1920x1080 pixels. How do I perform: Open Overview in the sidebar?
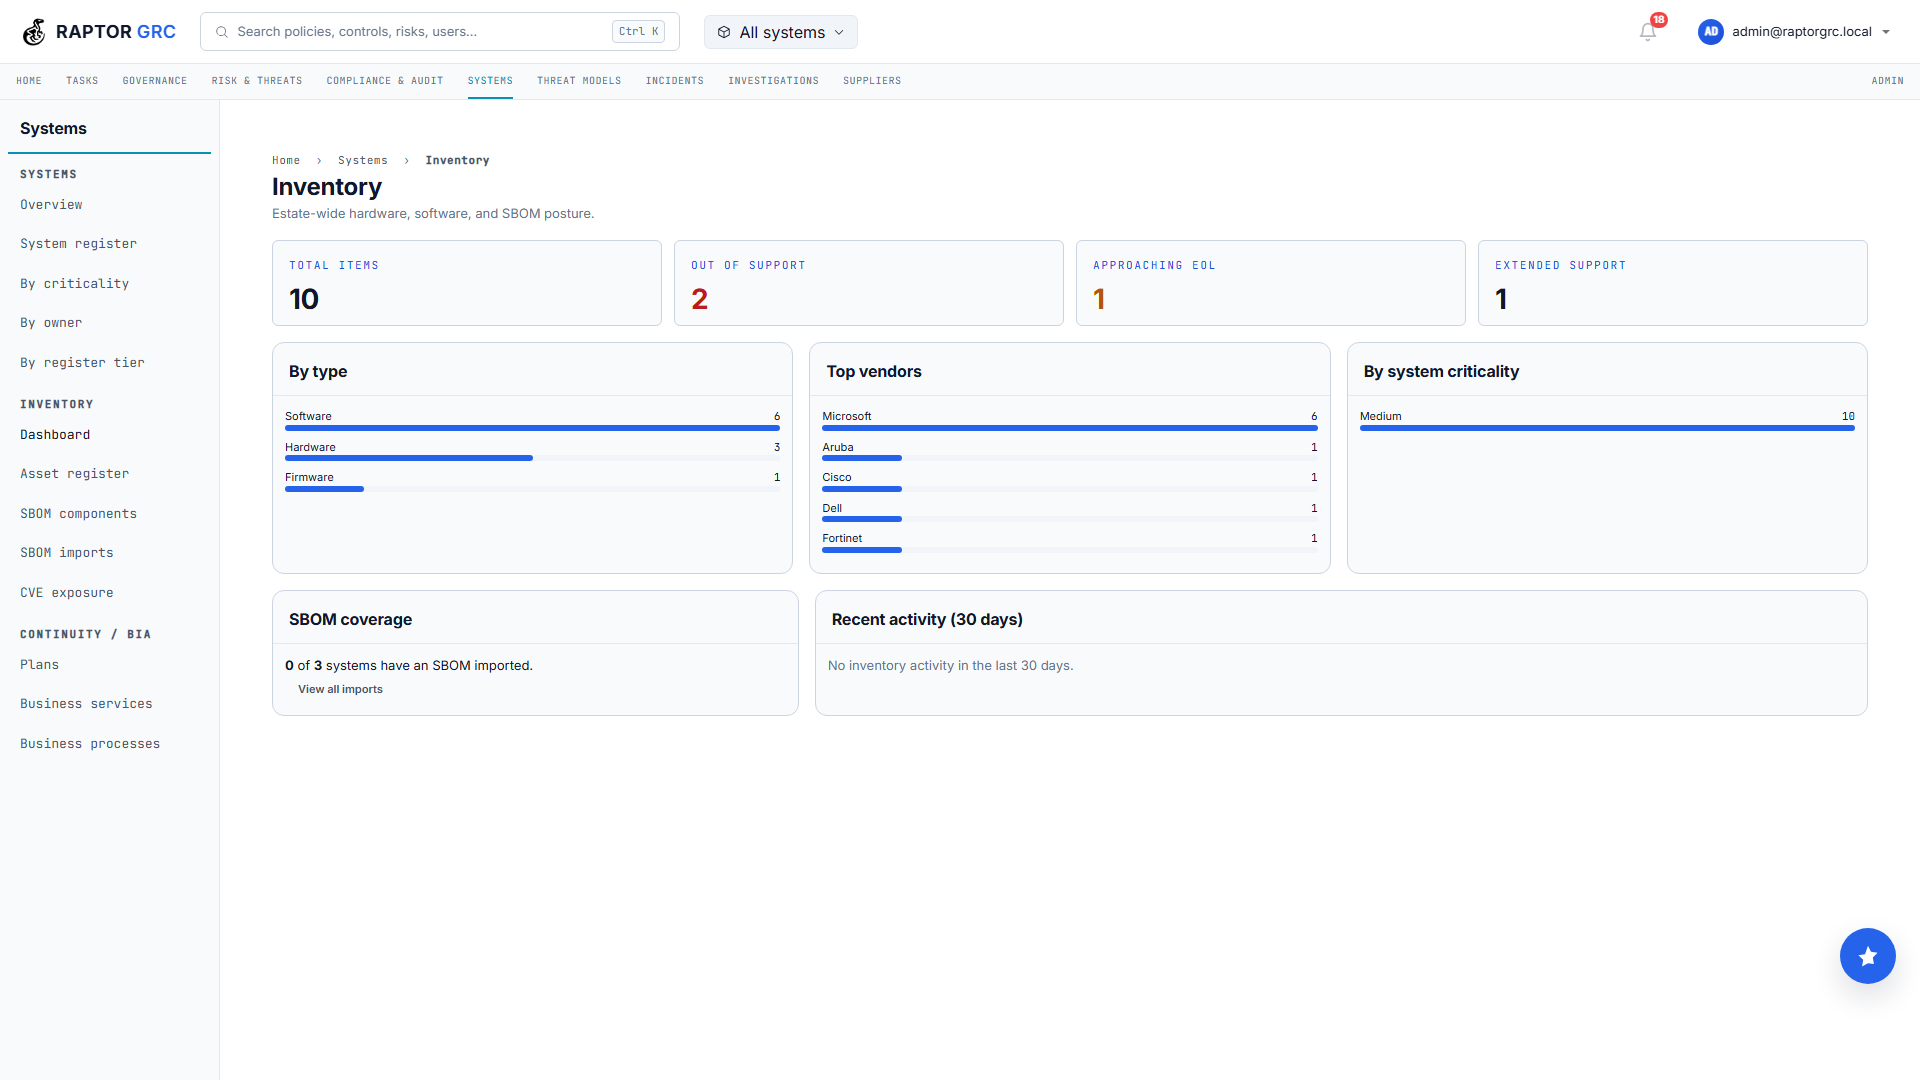coord(51,205)
